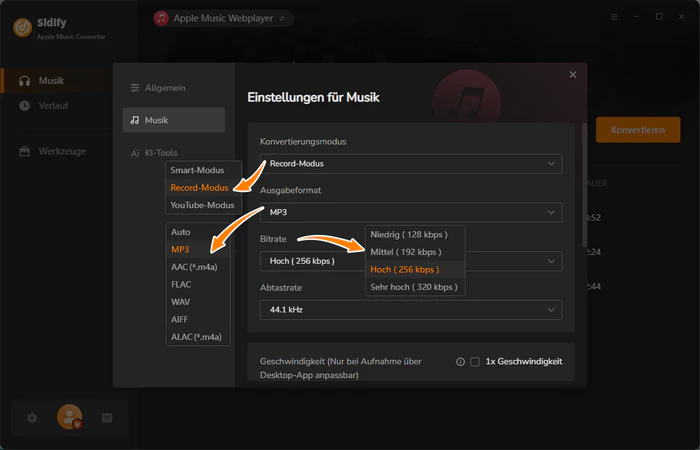Viewport: 700px width, 450px height.
Task: Click the settings dialog vertical scrollbar
Action: coord(584,184)
